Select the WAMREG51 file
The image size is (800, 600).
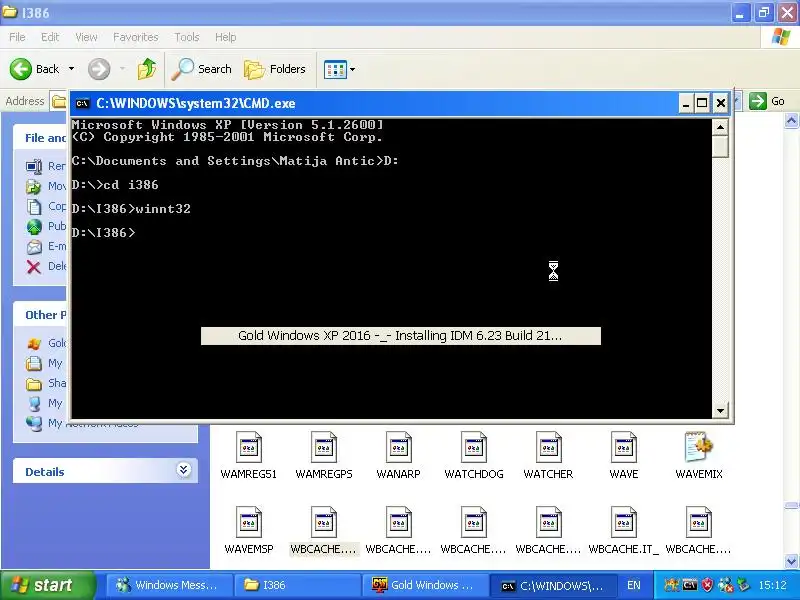click(x=248, y=455)
